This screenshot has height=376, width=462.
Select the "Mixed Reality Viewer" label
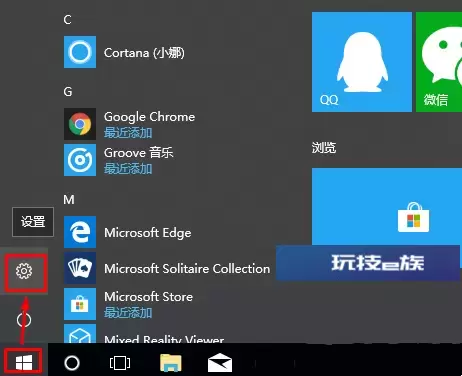(164, 339)
